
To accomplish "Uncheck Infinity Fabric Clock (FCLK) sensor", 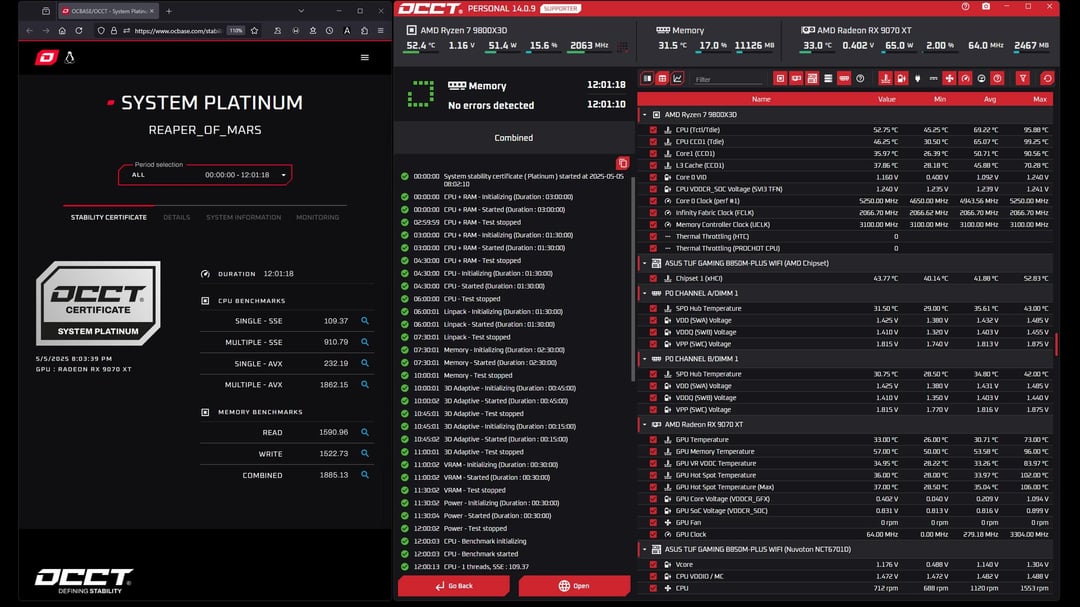I will point(653,213).
